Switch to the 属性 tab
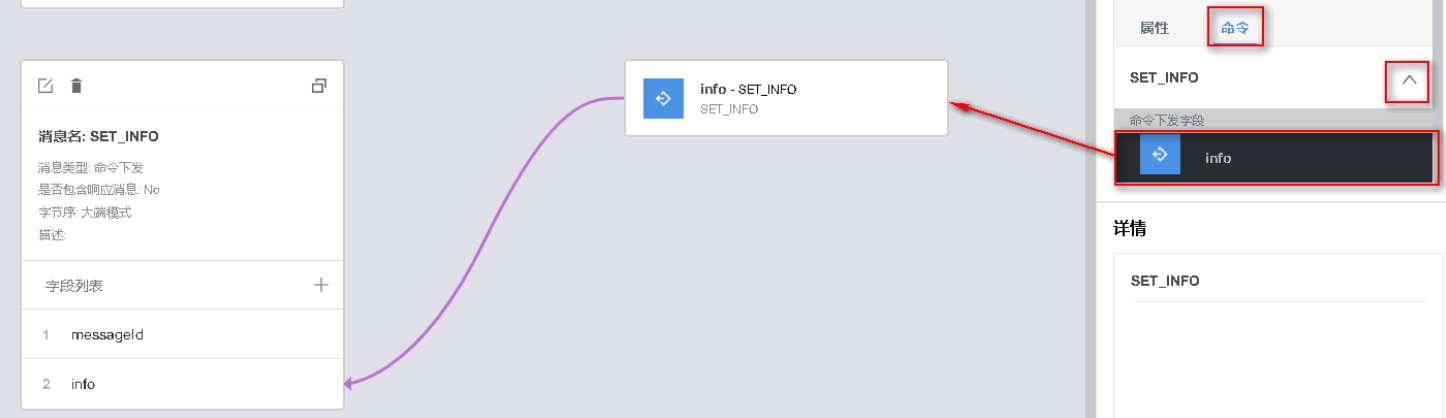This screenshot has height=418, width=1446. click(x=1154, y=28)
